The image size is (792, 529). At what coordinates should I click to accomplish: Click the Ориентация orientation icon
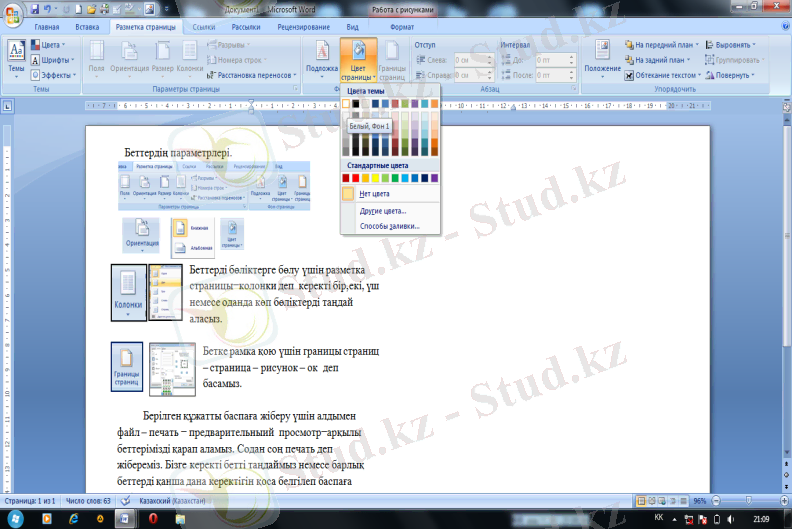pyautogui.click(x=130, y=56)
